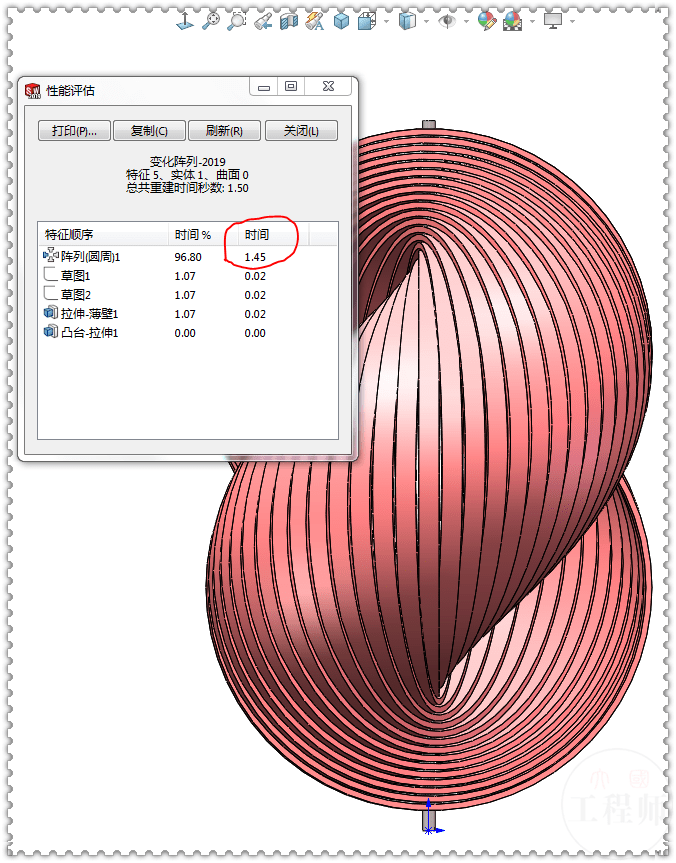The image size is (676, 863).
Task: Select the Zoom to Area tool
Action: pos(237,21)
